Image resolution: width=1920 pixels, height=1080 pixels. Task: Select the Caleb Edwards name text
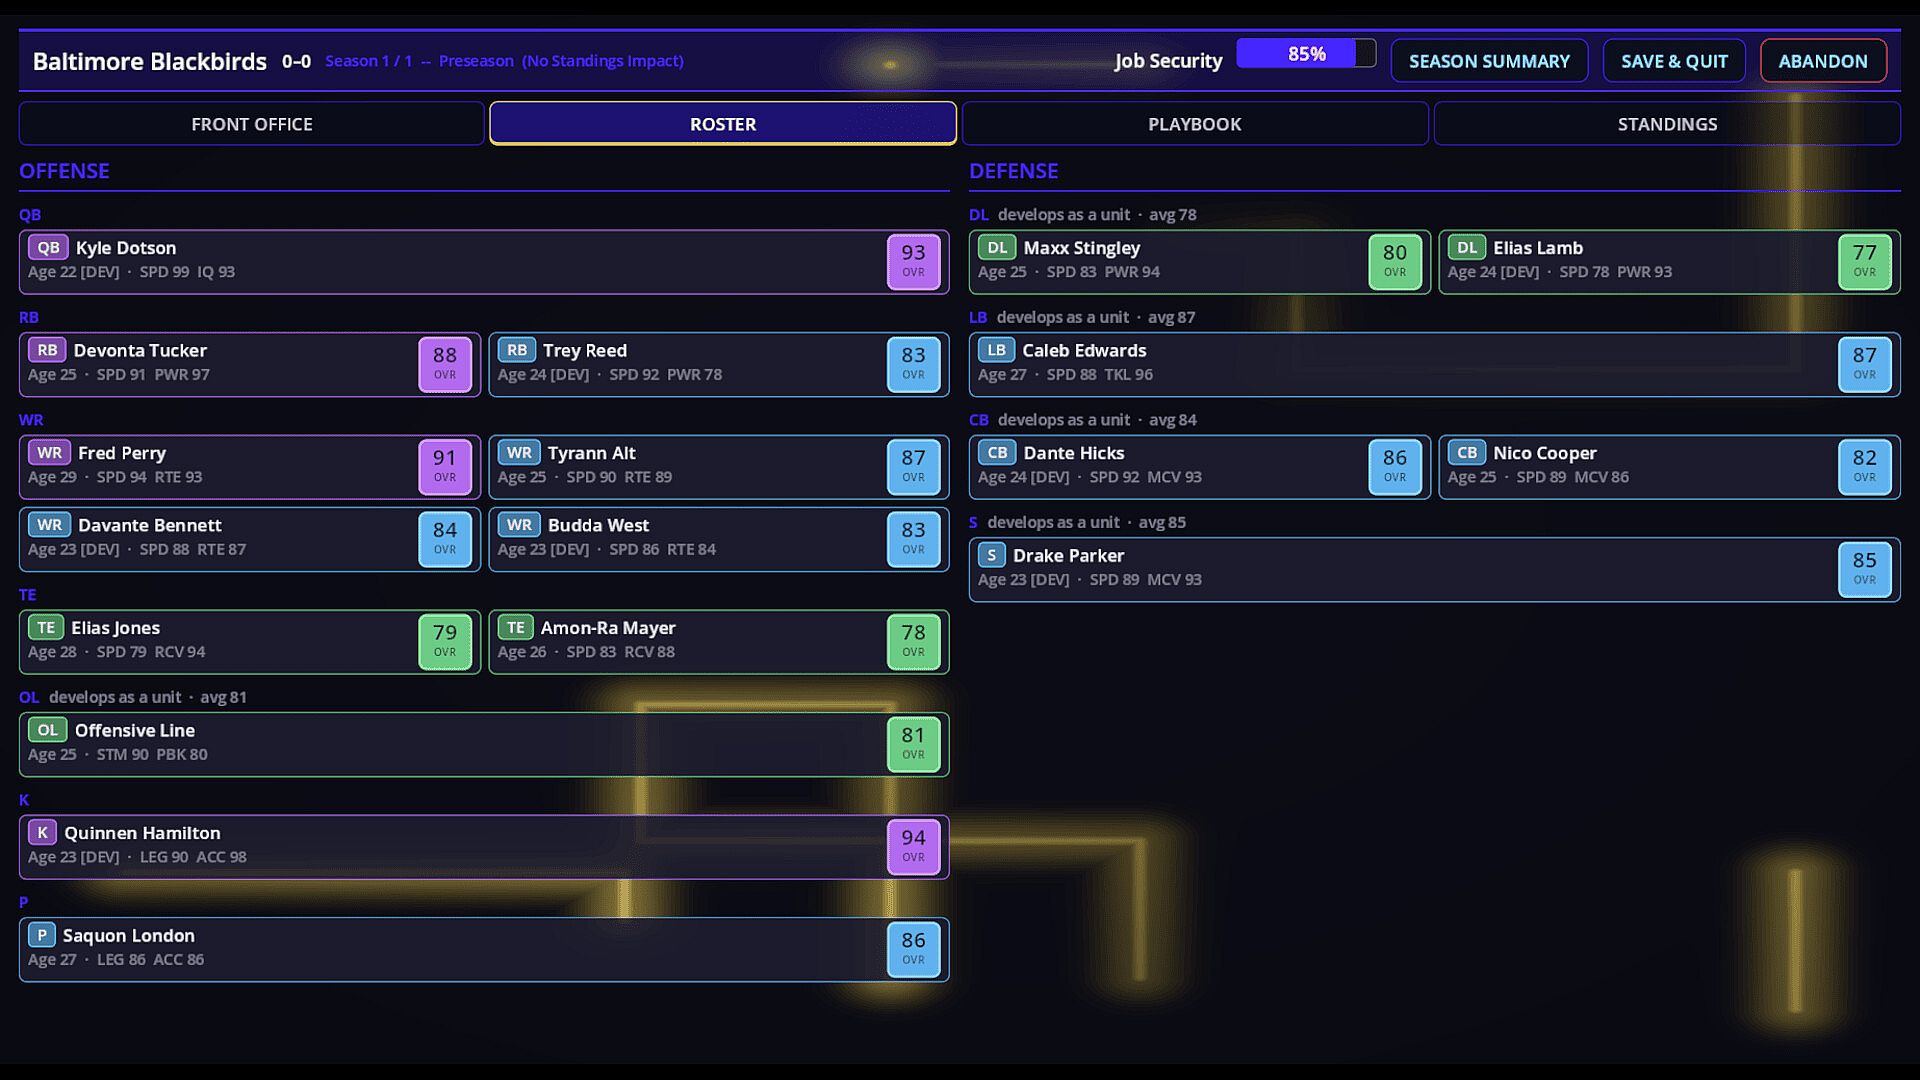pos(1084,351)
